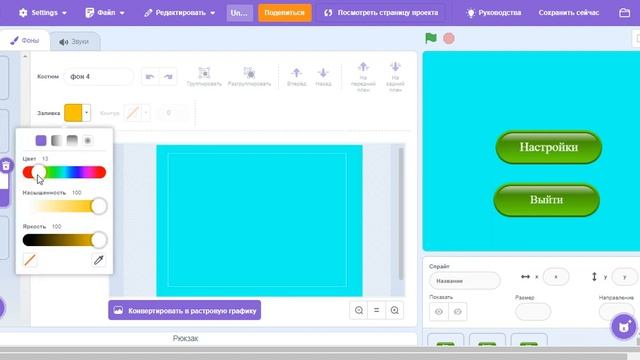Zoom out the paint canvas
The height and width of the screenshot is (360, 640).
point(359,310)
